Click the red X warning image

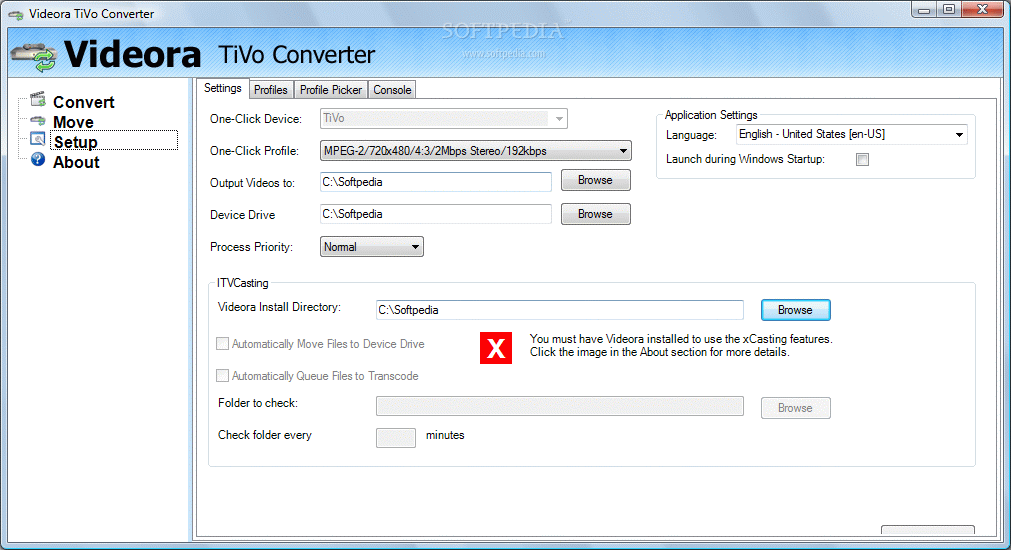[496, 348]
